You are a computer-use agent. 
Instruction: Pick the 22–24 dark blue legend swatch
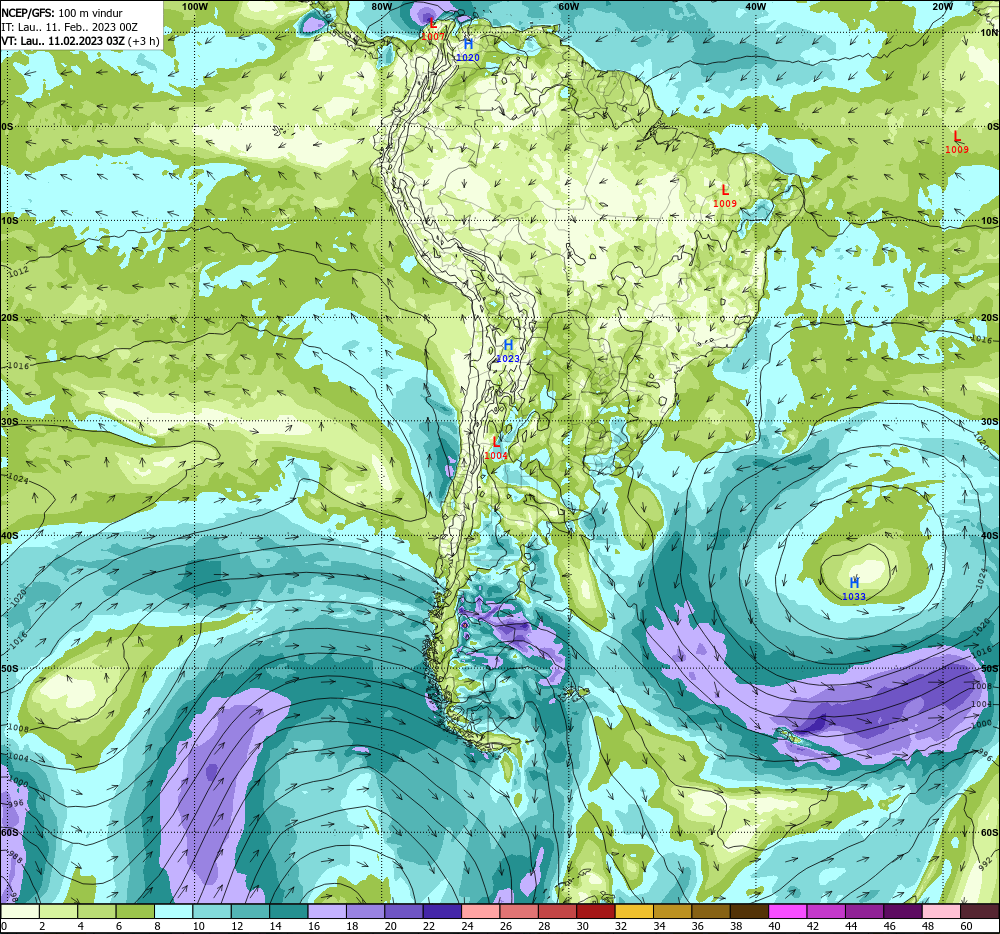point(443,911)
